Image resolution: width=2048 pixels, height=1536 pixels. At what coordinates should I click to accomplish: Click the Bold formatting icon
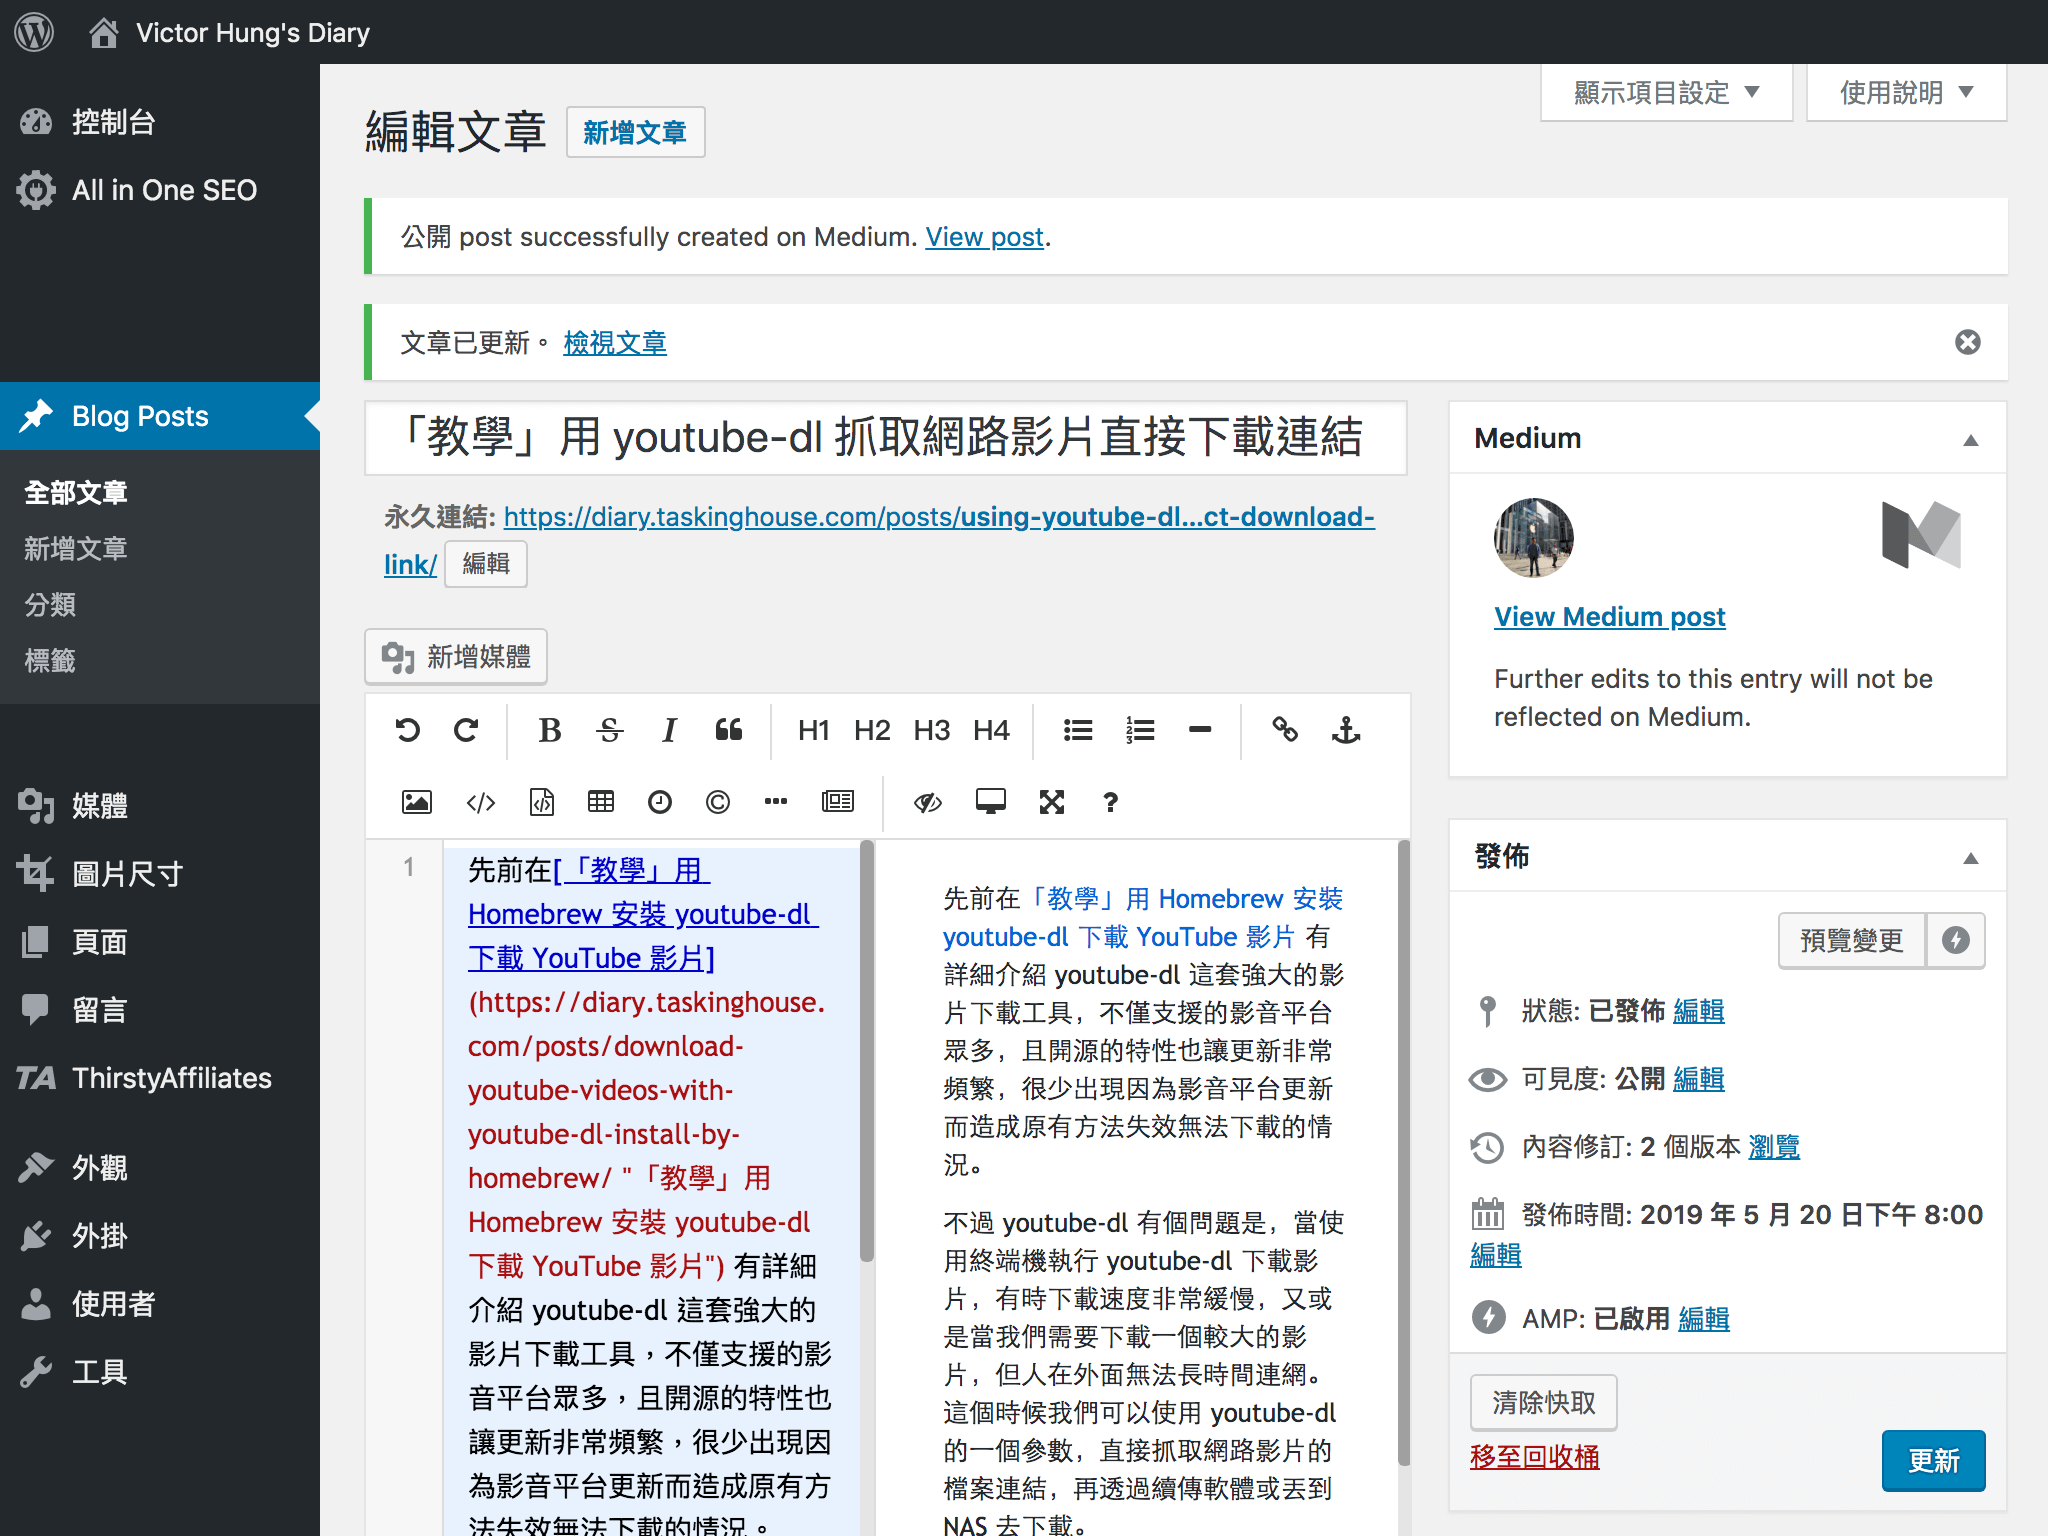[x=549, y=731]
